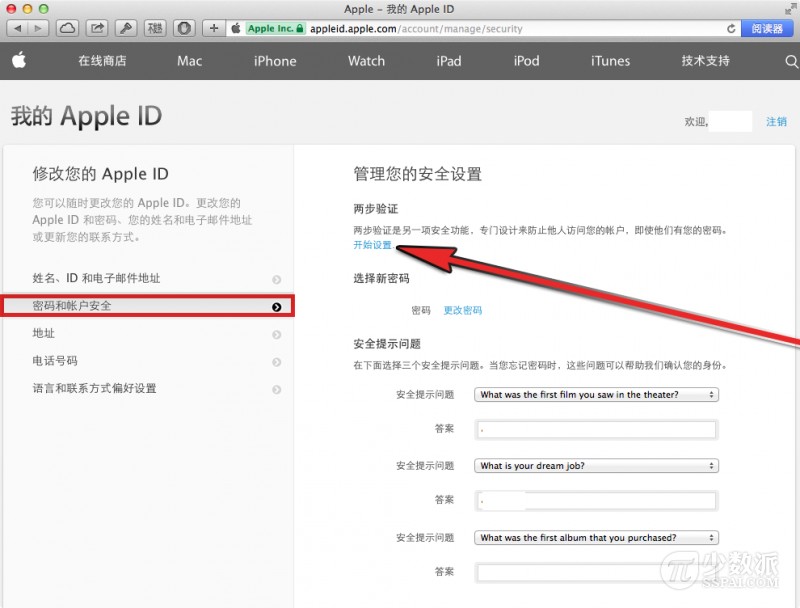Go forward with Safari's forward arrow
Screen dimensions: 800x608
38,29
